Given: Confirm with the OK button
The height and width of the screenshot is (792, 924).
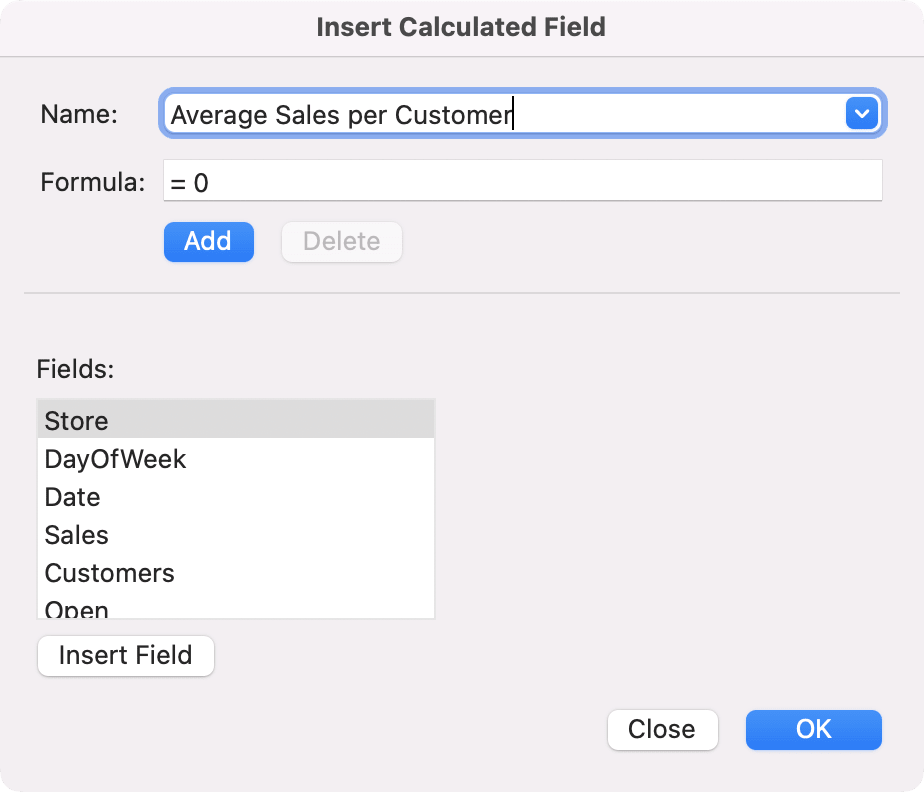Looking at the screenshot, I should tap(813, 729).
